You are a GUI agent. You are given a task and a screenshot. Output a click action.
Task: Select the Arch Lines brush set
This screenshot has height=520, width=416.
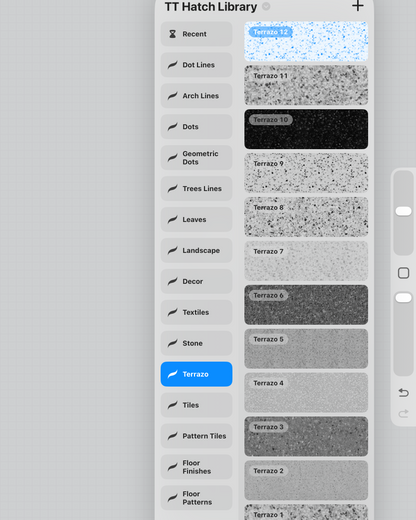tap(196, 96)
